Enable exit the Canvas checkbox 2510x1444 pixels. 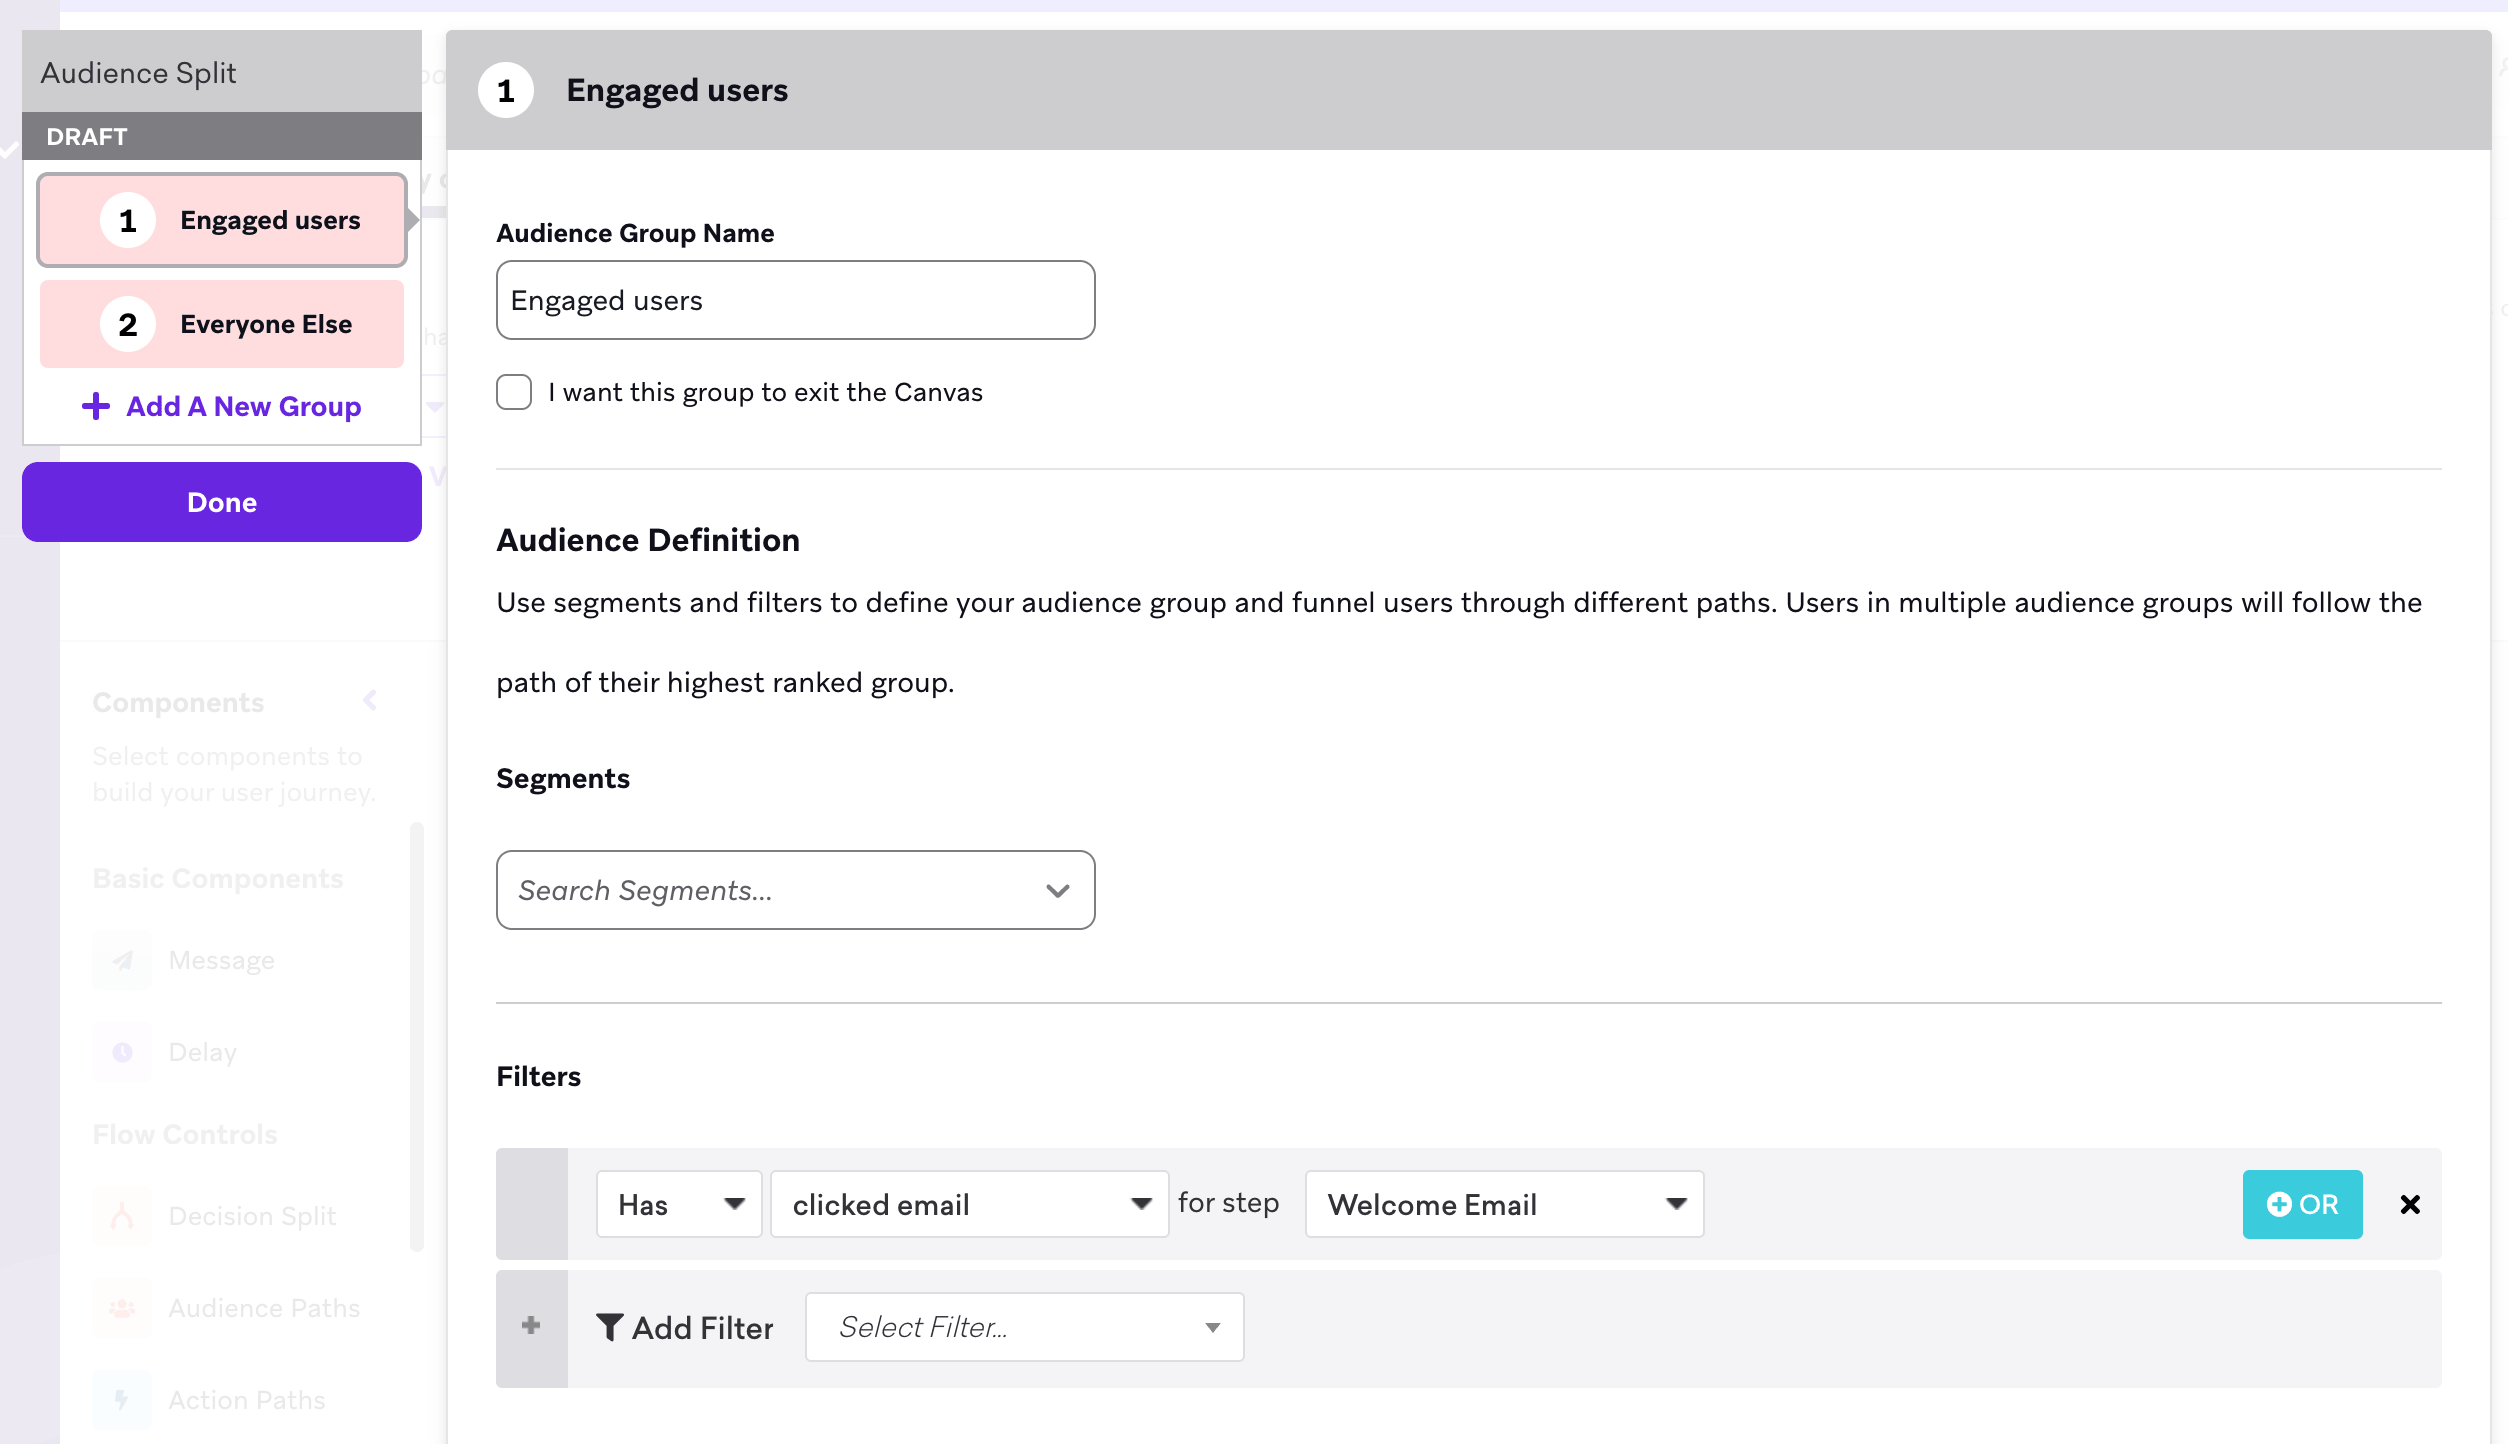[x=514, y=392]
